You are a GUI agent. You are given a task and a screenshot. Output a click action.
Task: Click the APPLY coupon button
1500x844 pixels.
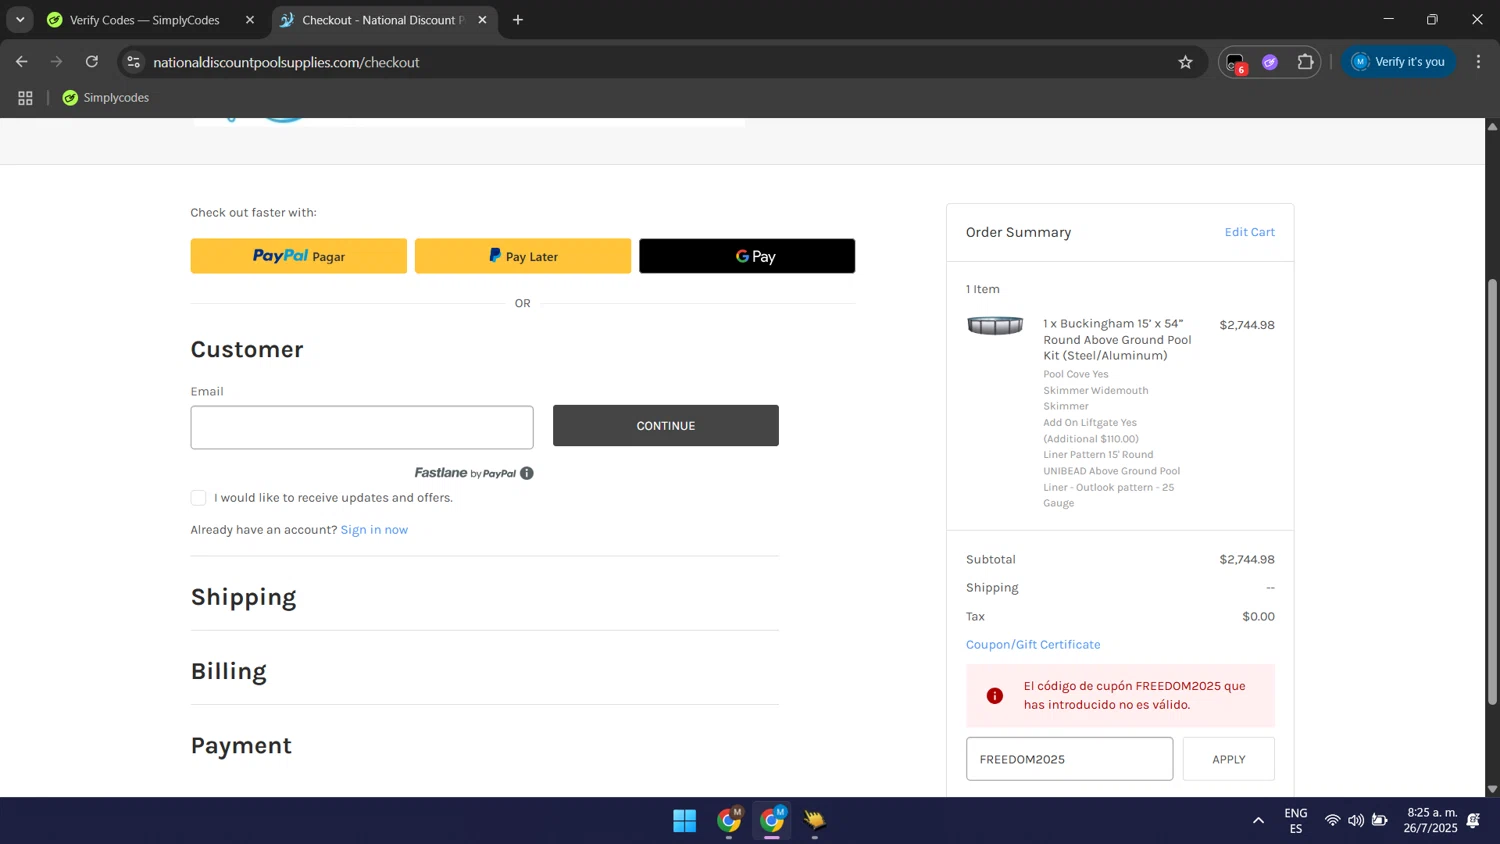click(1228, 759)
